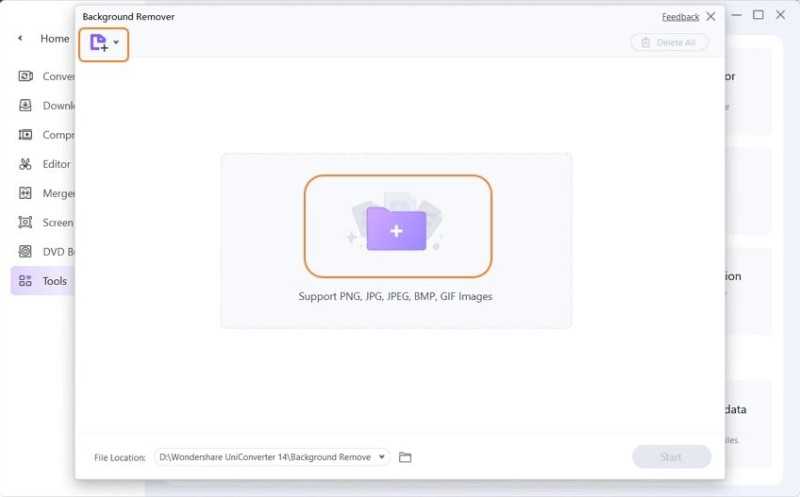Open the Editor scissors icon

point(25,164)
